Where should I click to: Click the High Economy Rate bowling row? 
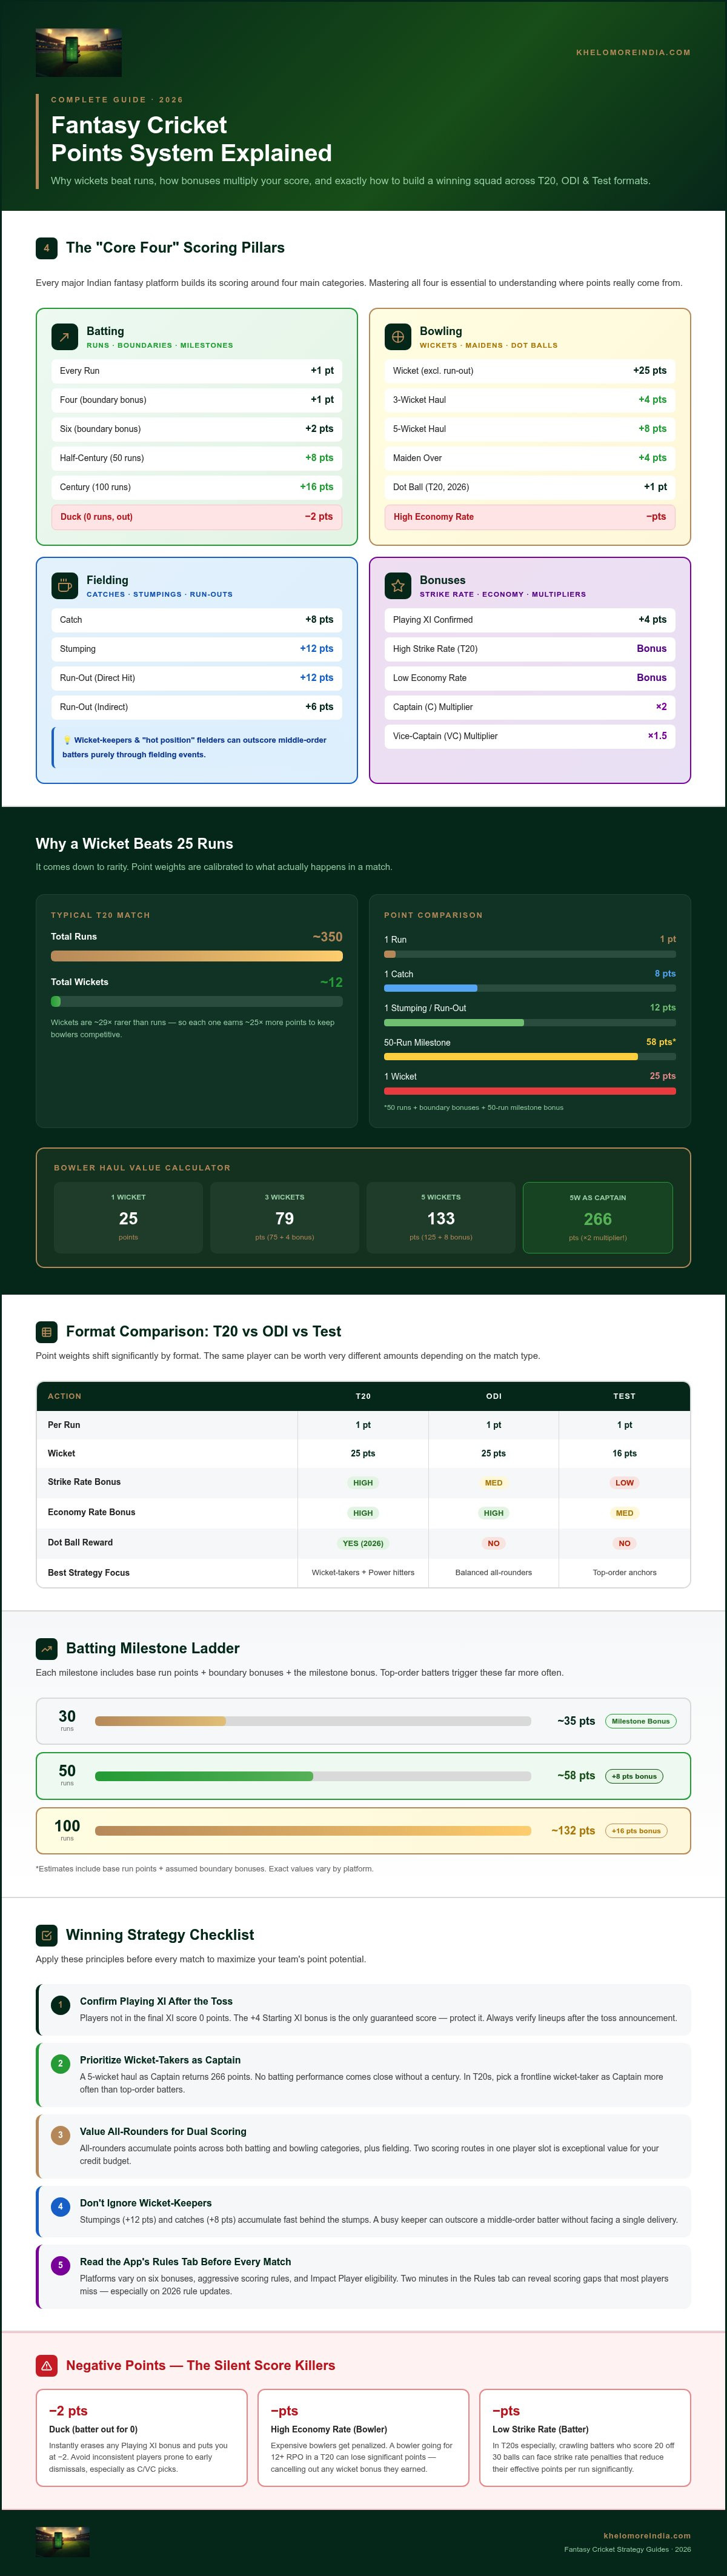530,517
